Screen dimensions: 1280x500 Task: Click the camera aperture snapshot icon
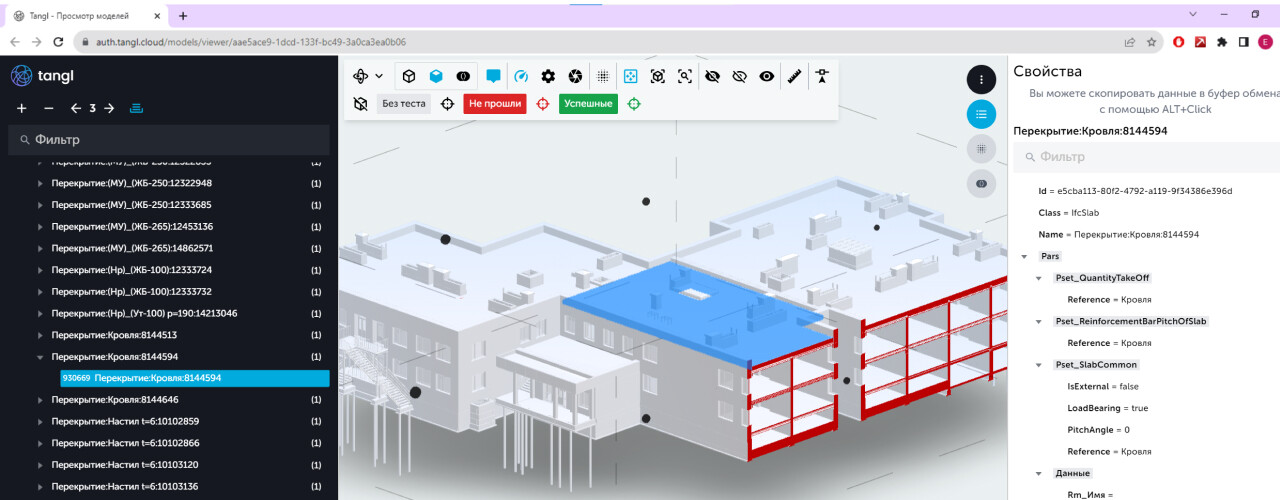click(x=575, y=76)
